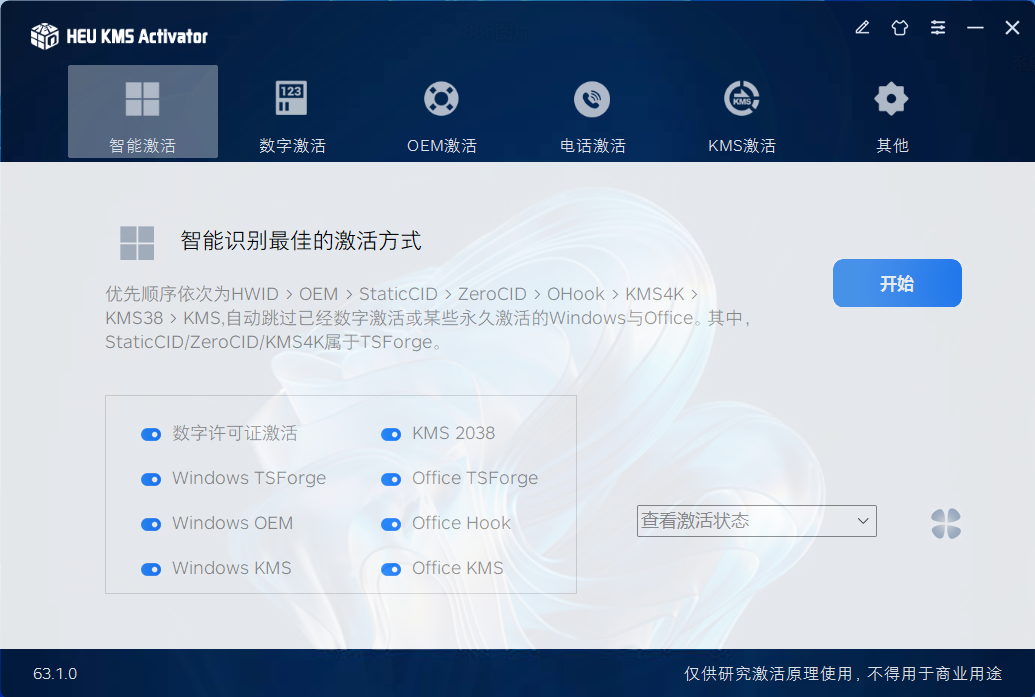Click the Windows logo beside 智能识别最佳的激活方式

[137, 242]
